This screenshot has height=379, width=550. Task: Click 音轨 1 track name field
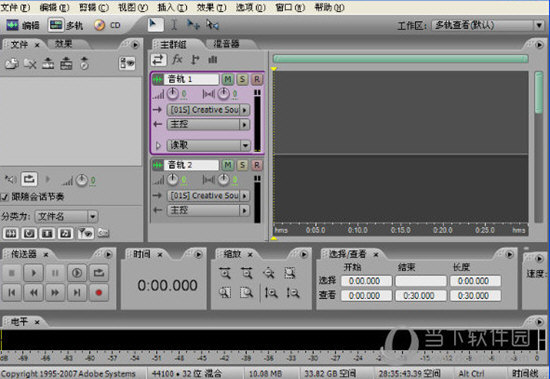pyautogui.click(x=192, y=79)
